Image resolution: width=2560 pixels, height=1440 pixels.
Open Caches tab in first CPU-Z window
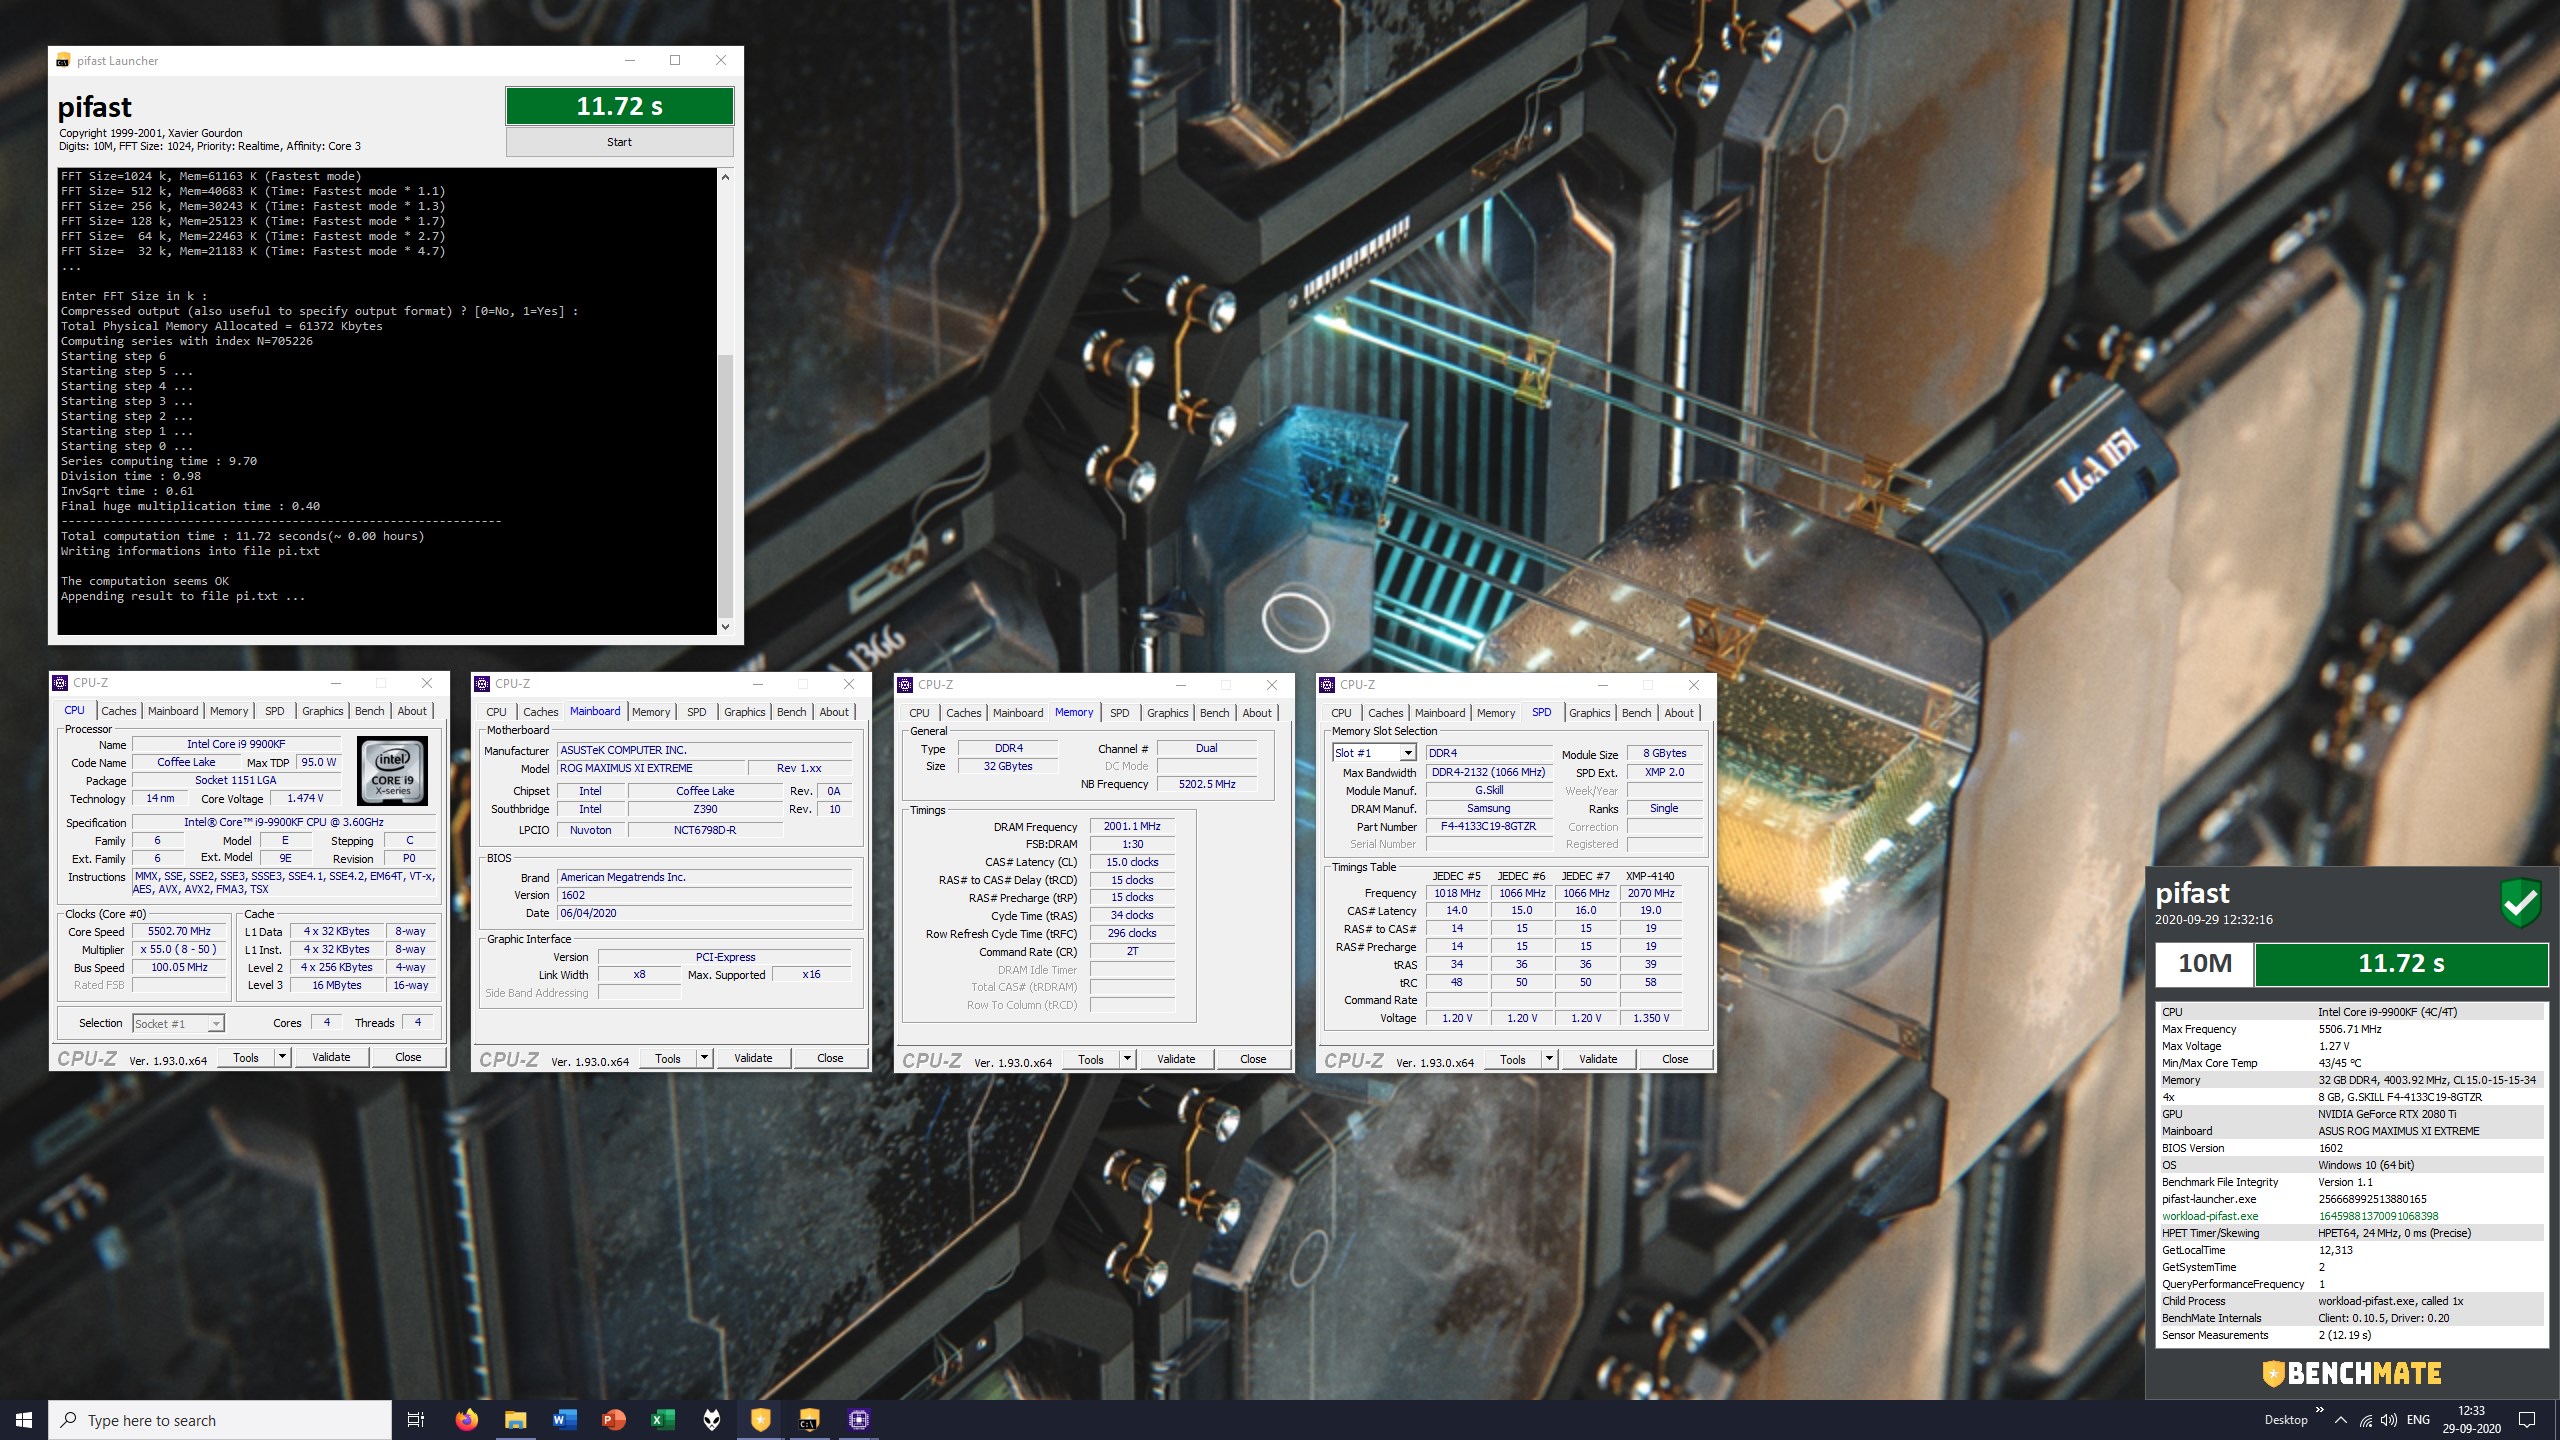tap(118, 711)
